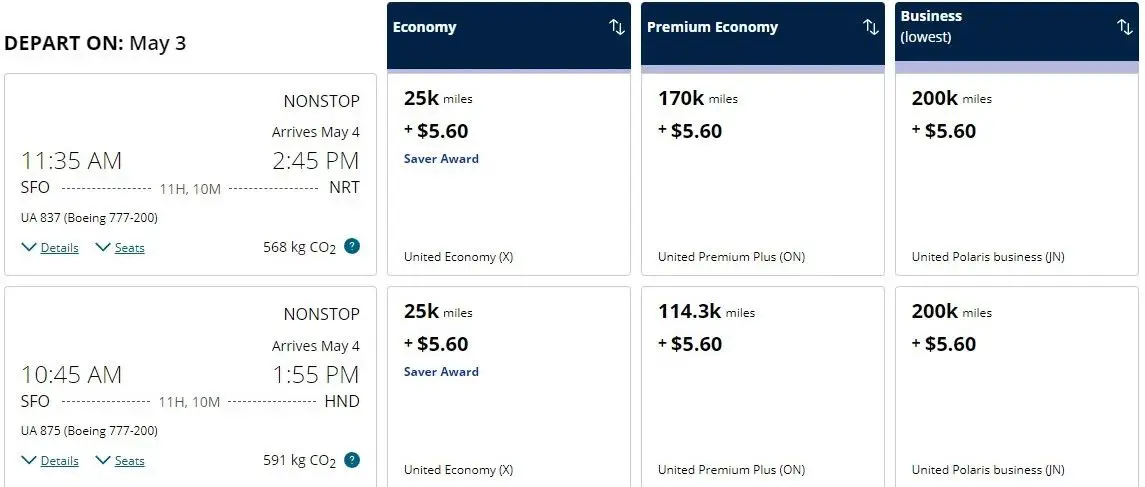Open CO2 info icon for UA 837
Screen dimensions: 1145x487
coord(352,246)
